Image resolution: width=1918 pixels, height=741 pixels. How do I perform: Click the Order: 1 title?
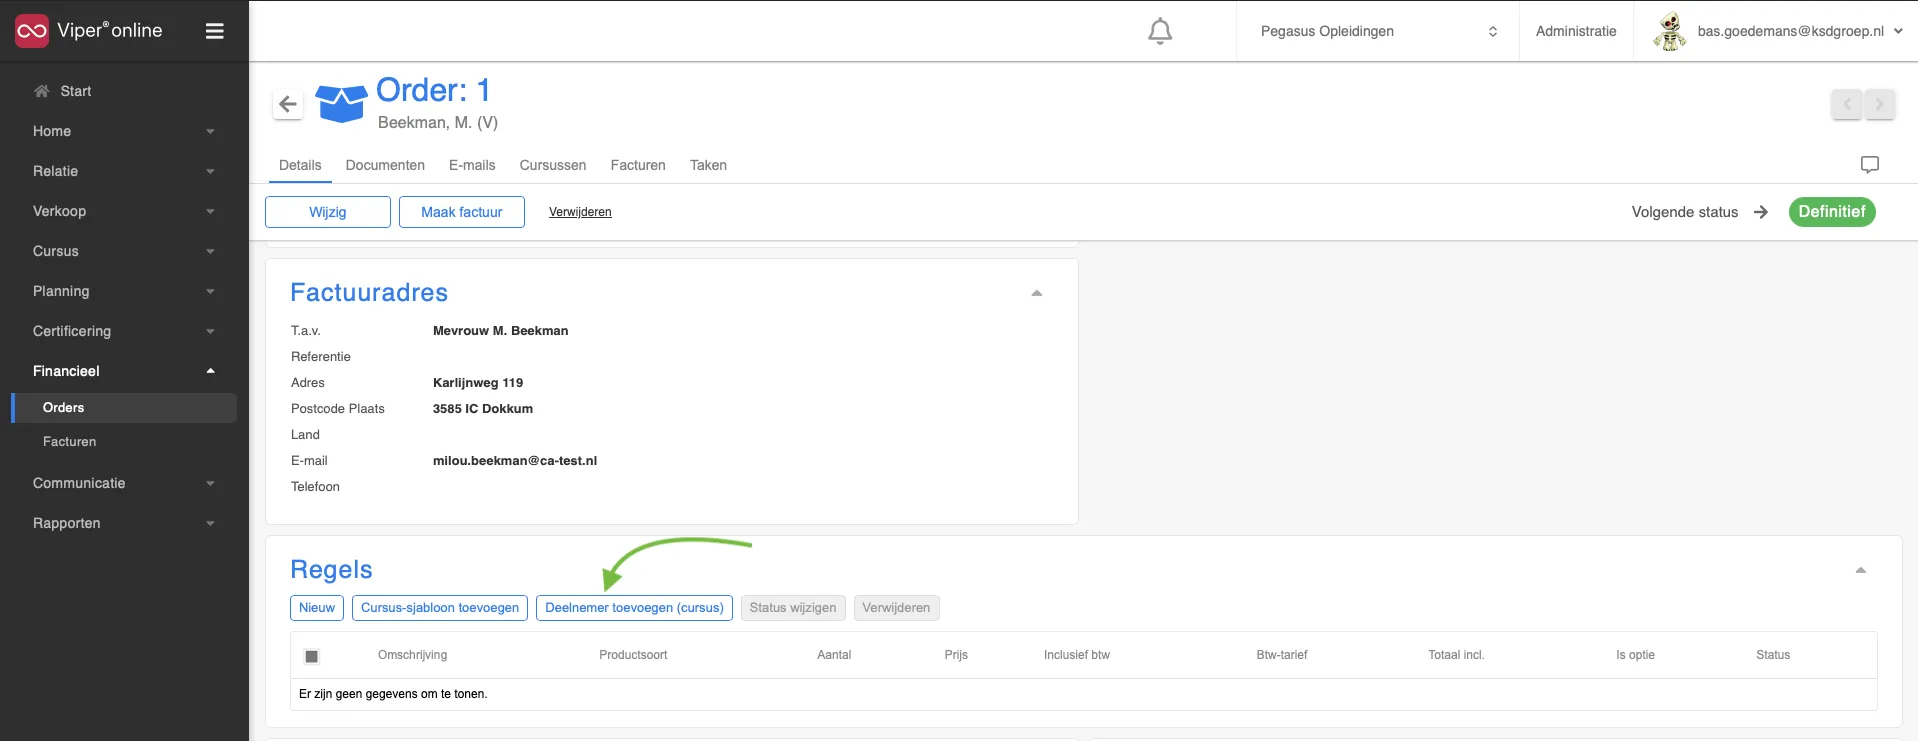[x=433, y=90]
